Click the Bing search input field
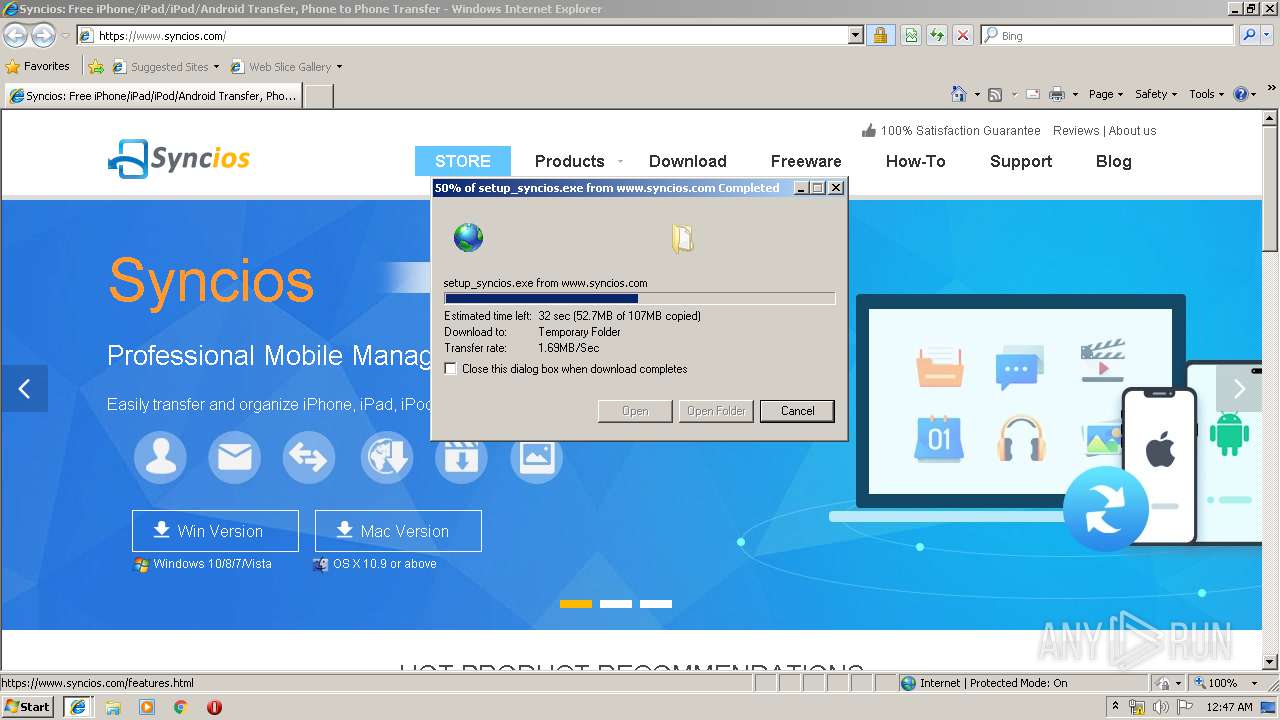 coord(1108,36)
